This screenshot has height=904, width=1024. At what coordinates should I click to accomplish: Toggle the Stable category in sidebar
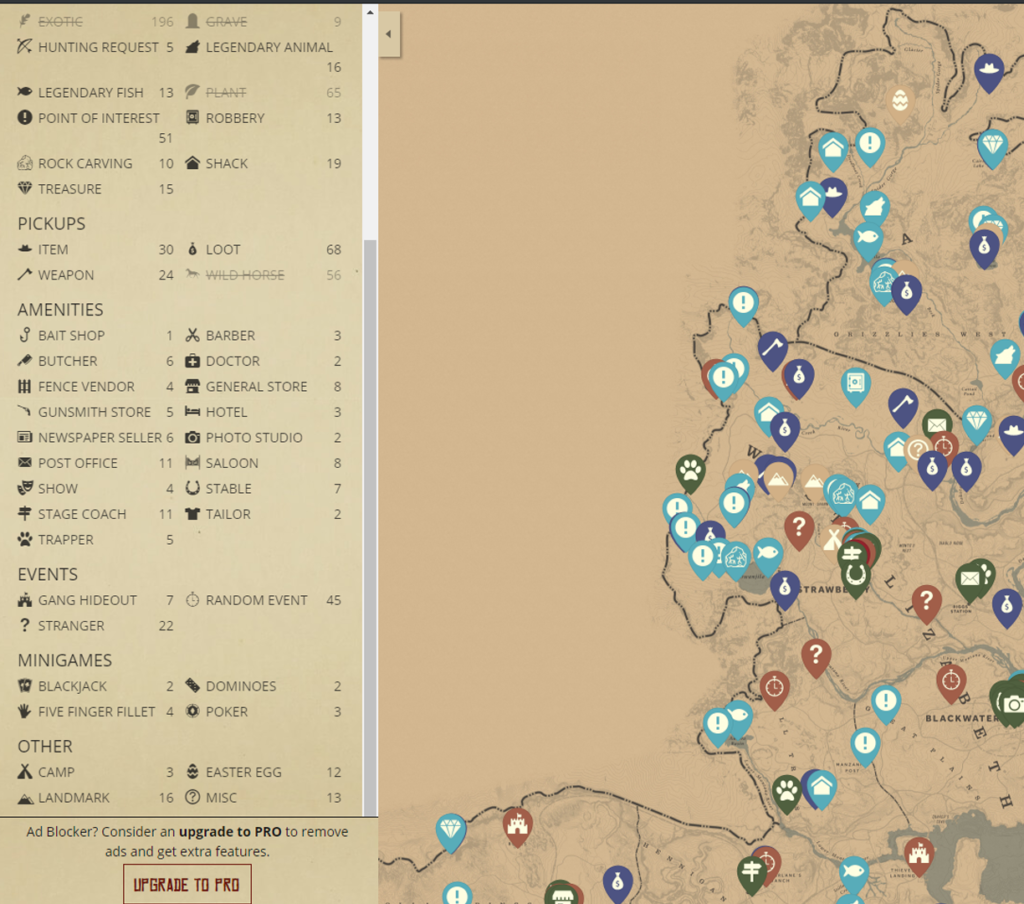(263, 488)
